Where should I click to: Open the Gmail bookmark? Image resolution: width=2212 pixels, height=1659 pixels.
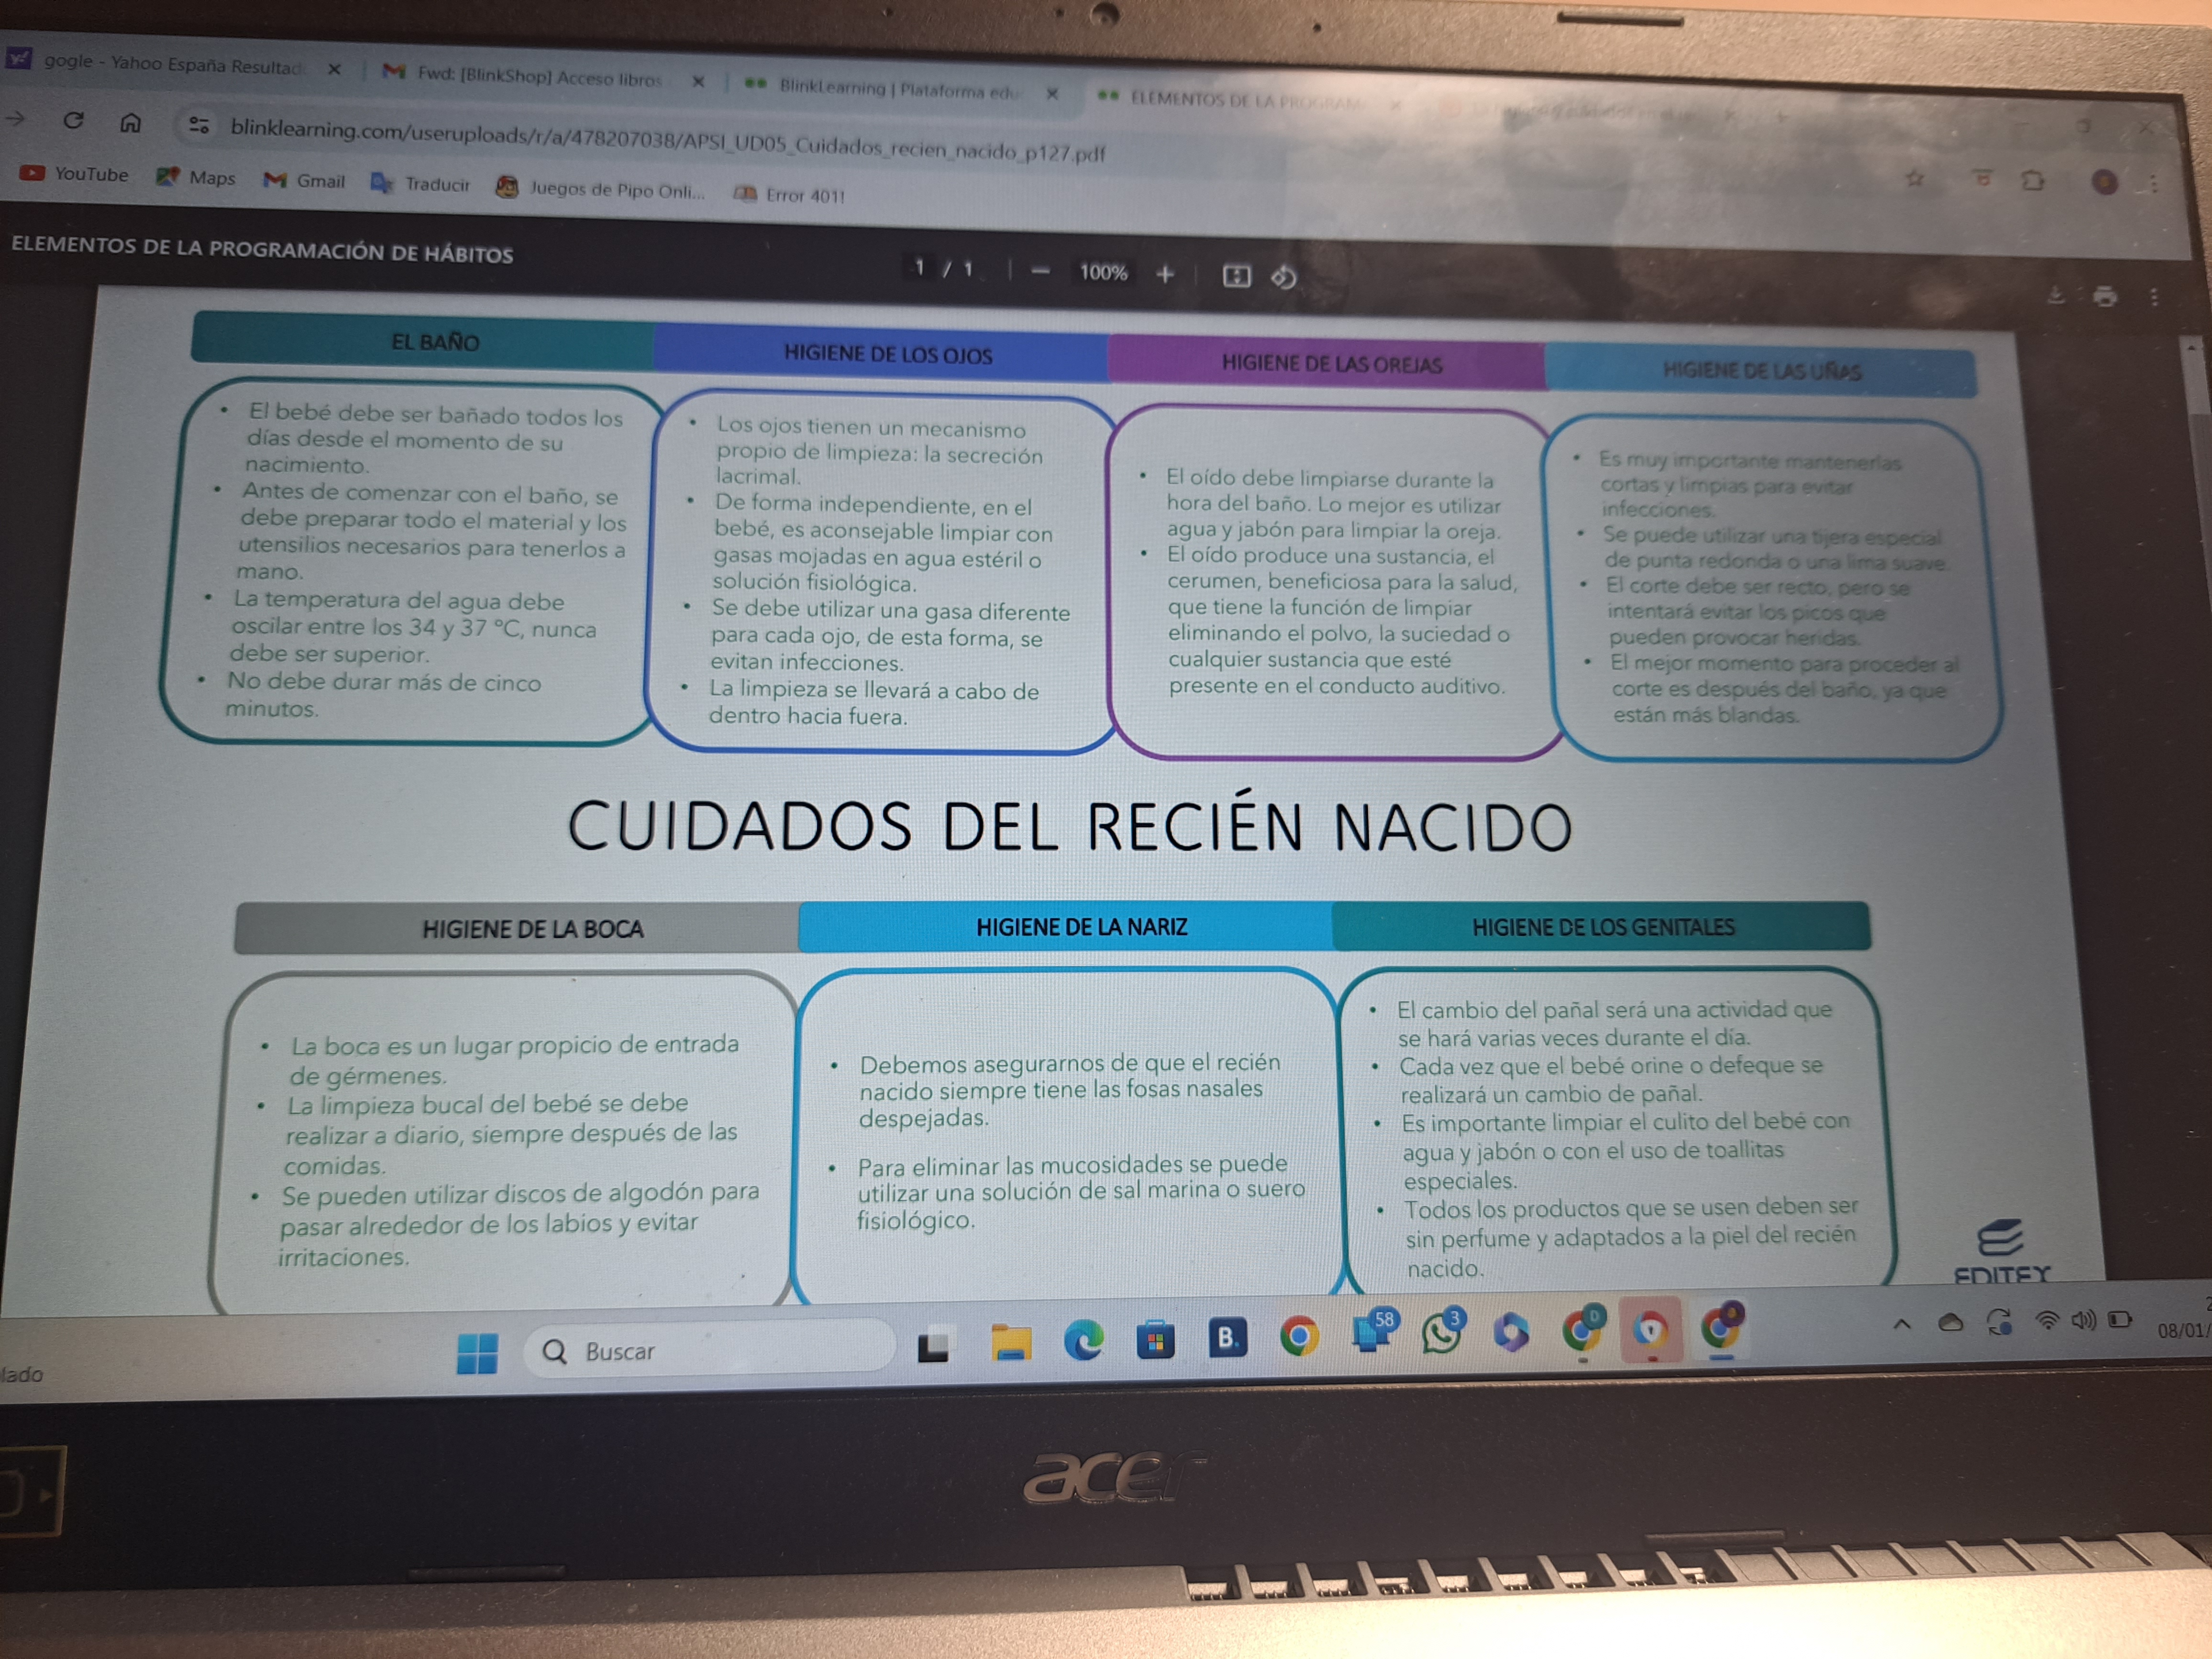[x=304, y=180]
